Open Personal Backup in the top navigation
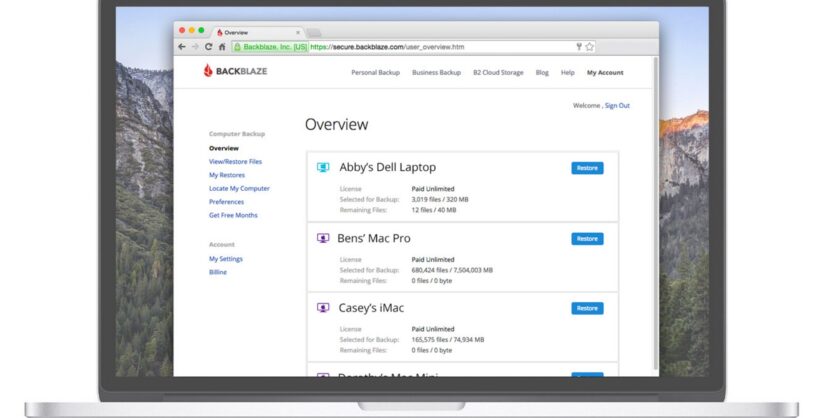The height and width of the screenshot is (418, 826). coord(376,73)
